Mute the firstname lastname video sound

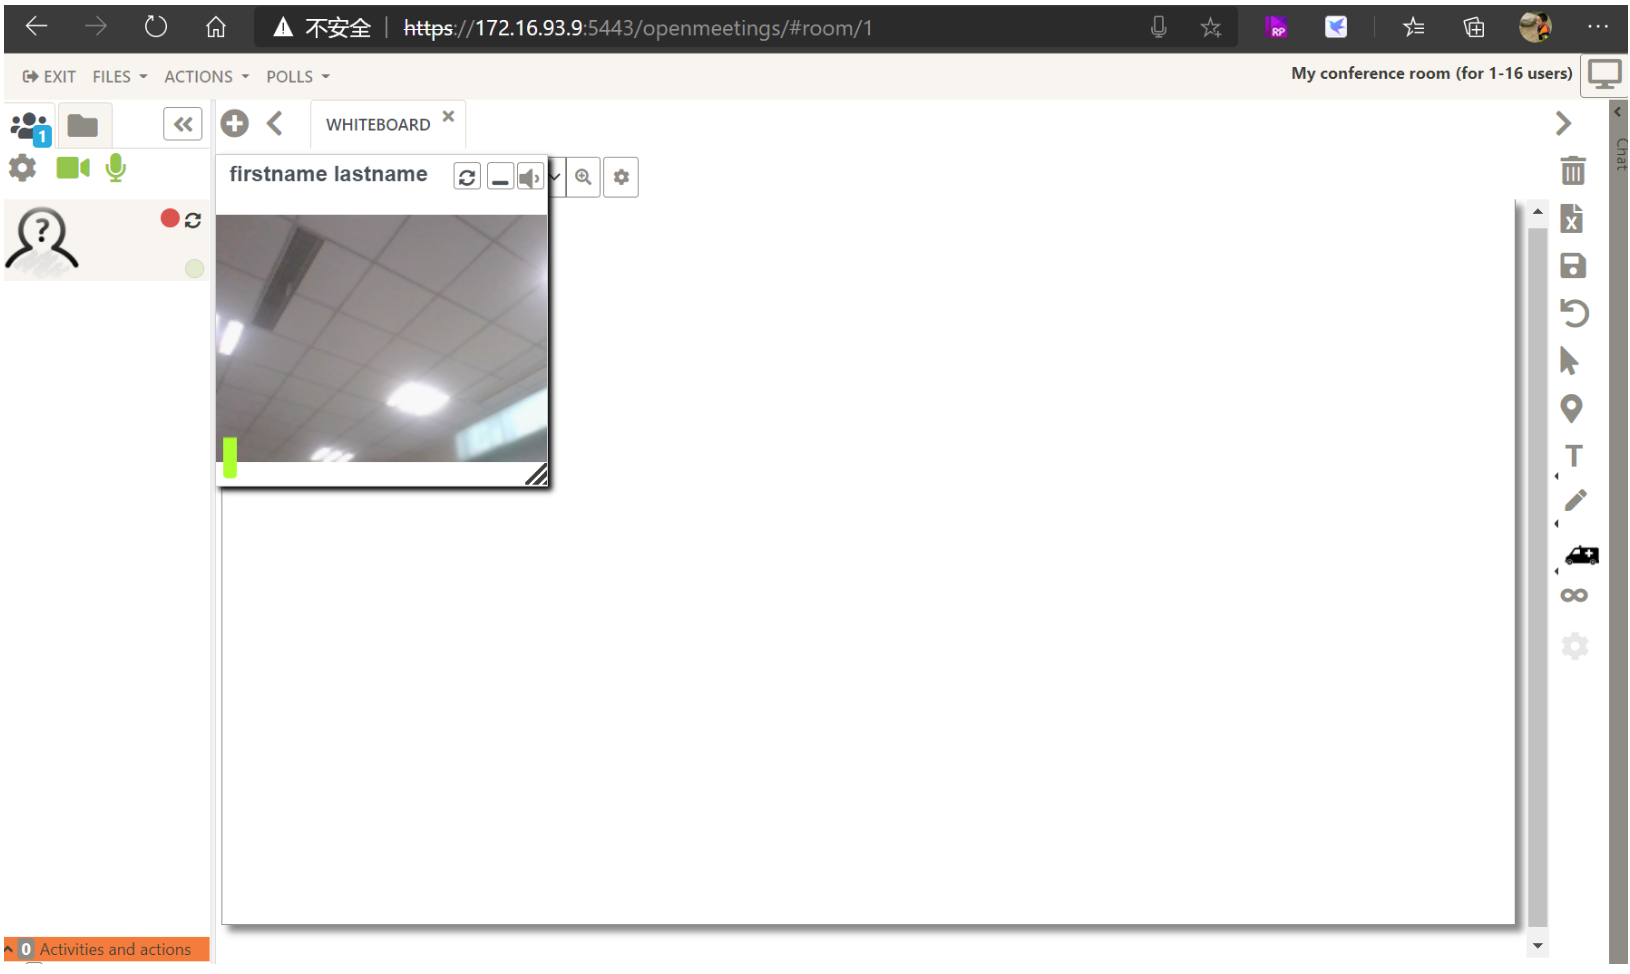(529, 178)
